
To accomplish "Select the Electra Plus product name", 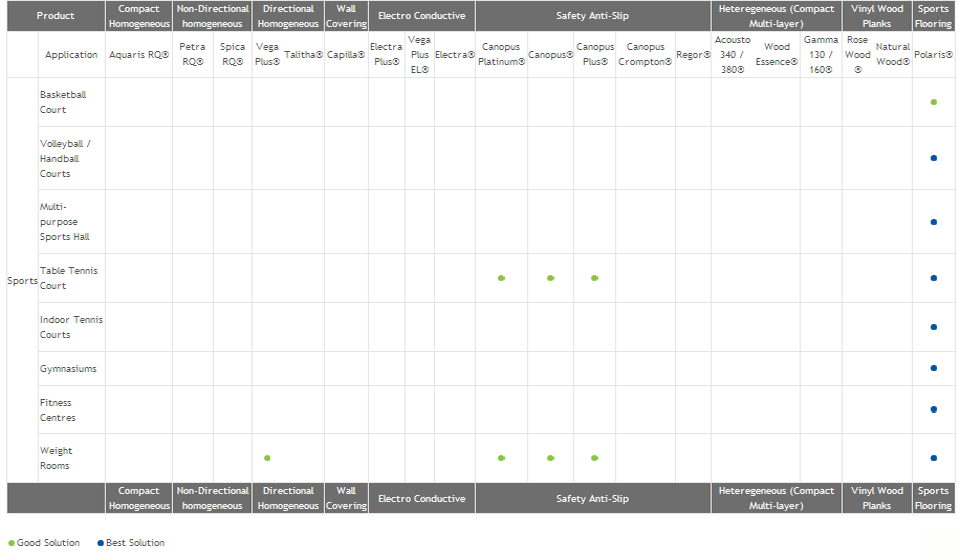I will (386, 54).
